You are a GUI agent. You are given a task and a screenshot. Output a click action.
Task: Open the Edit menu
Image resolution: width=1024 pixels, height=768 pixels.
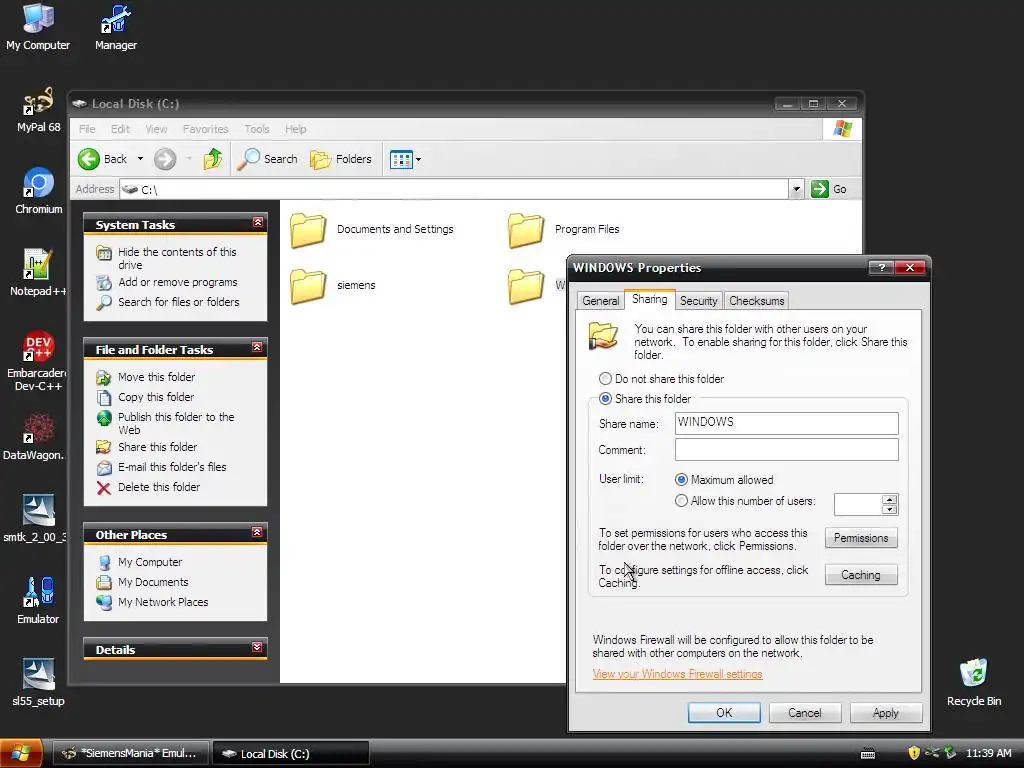click(120, 129)
